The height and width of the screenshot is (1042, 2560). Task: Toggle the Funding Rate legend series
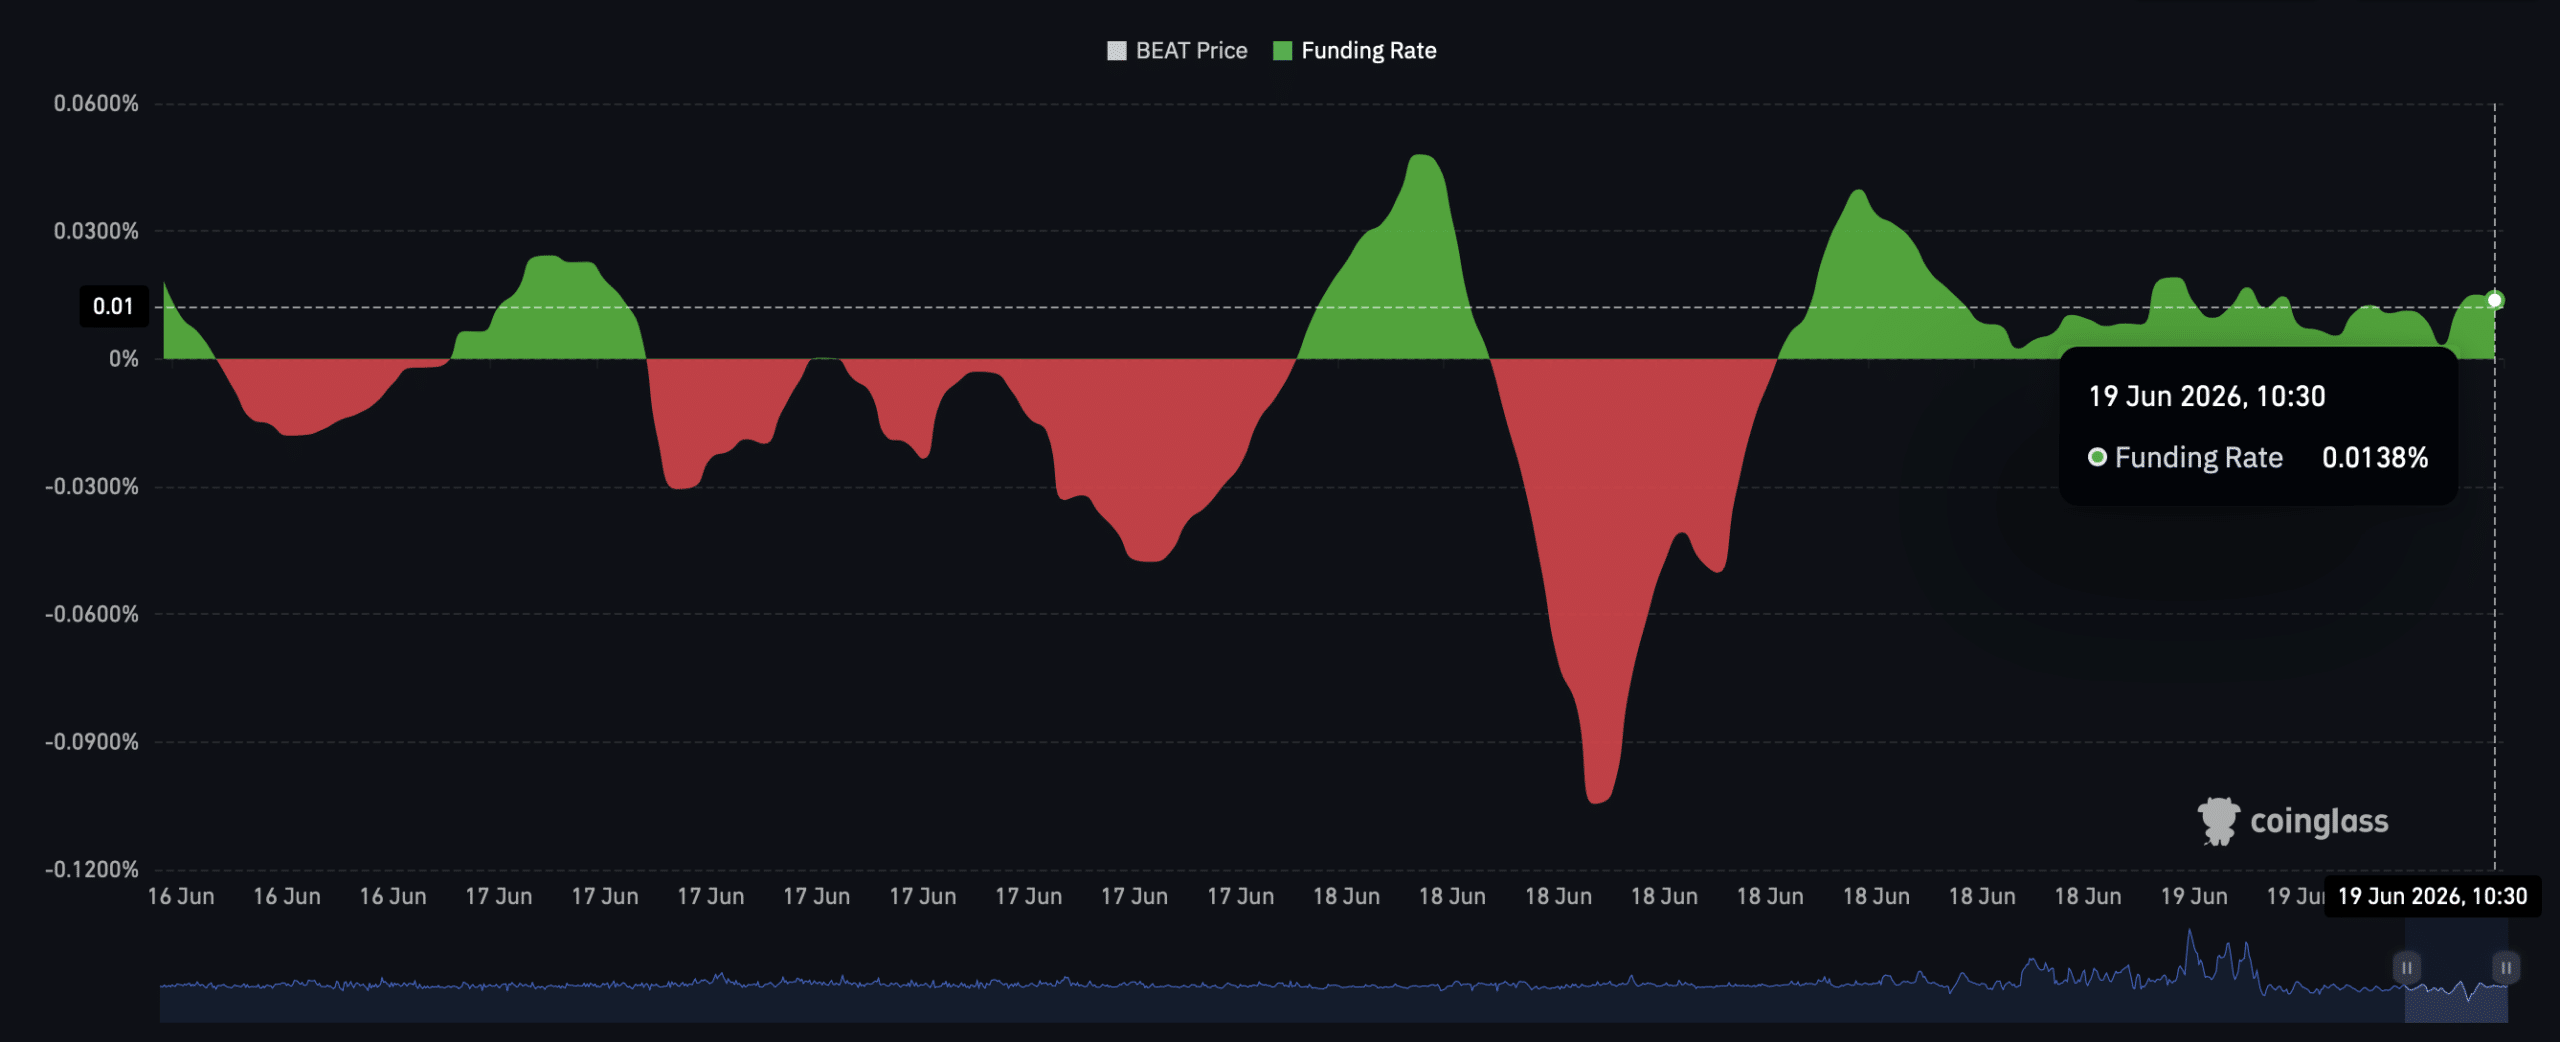coord(1354,51)
